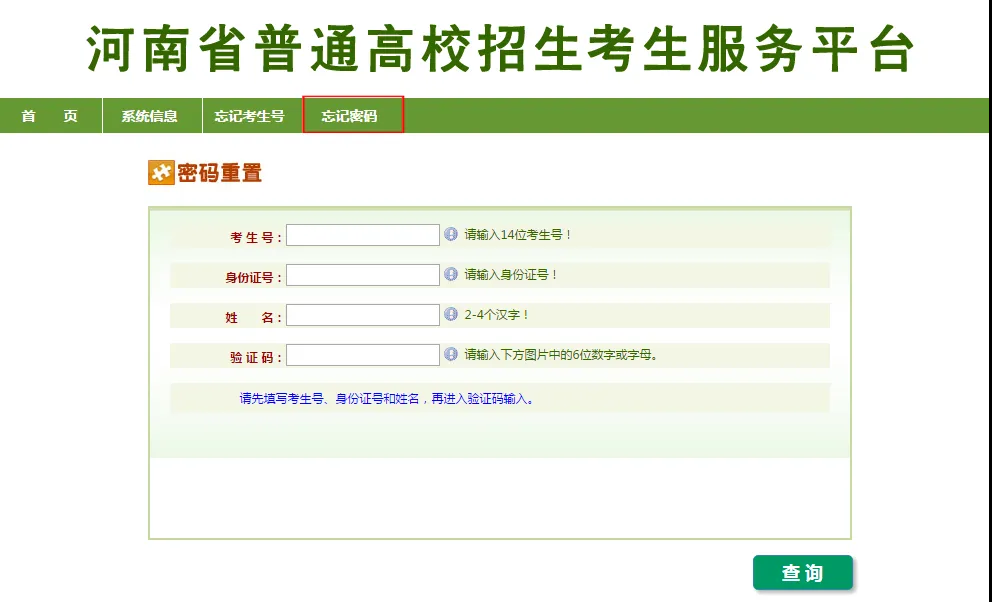This screenshot has width=992, height=602.
Task: Click the 验证码 input box
Action: (363, 355)
